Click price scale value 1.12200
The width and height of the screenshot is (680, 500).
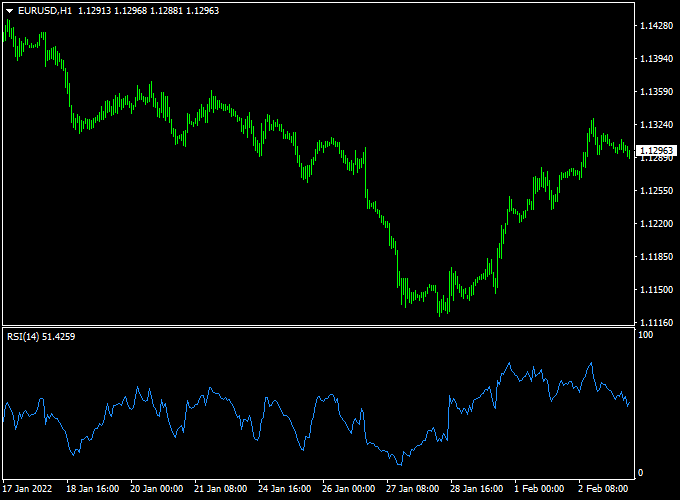657,223
